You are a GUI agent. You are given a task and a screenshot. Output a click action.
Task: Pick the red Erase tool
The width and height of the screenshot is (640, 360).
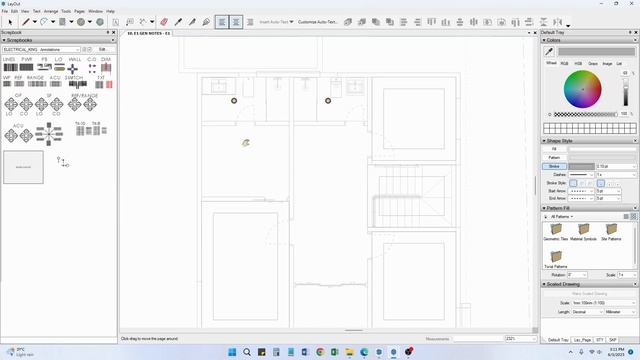pos(164,22)
